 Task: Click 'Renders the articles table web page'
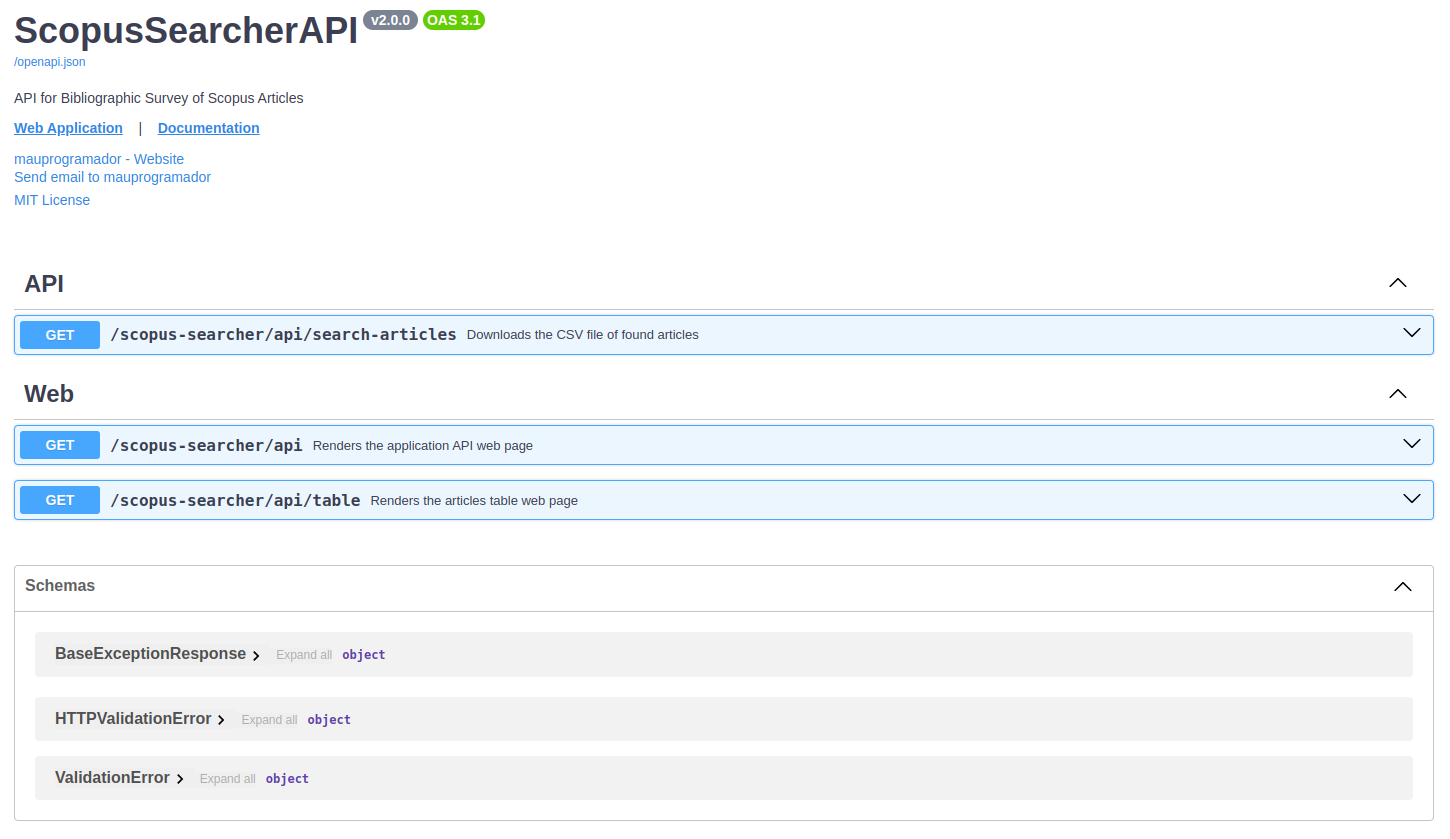[x=474, y=501]
